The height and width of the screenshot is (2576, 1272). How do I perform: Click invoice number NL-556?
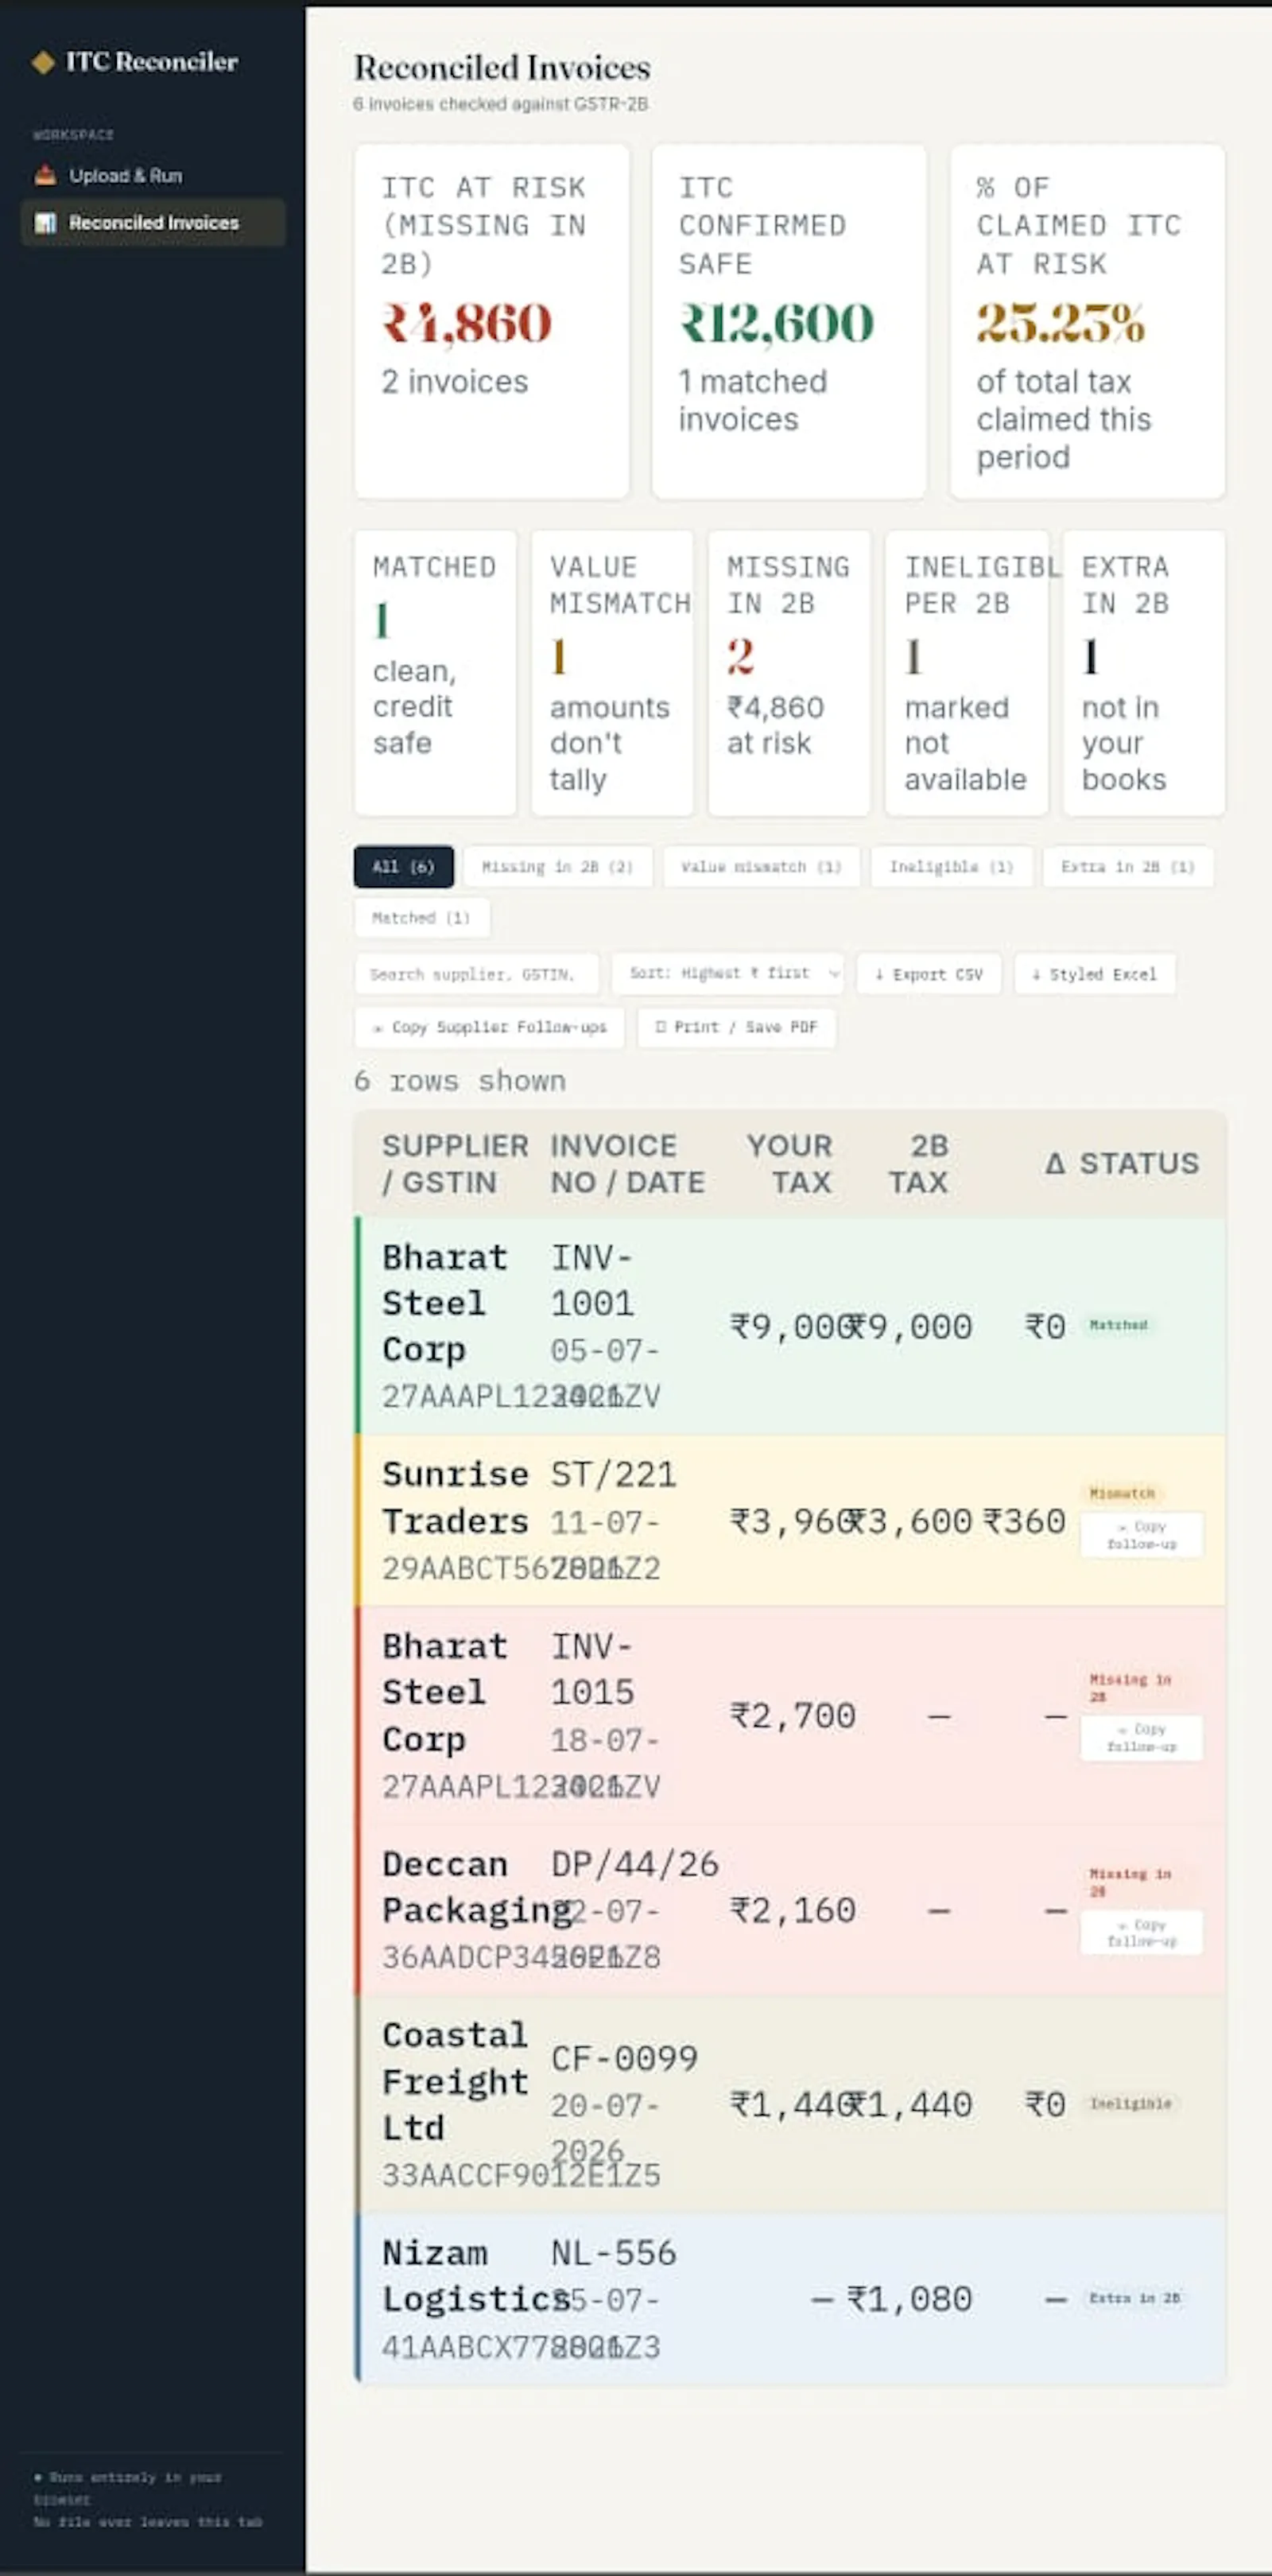point(613,2253)
